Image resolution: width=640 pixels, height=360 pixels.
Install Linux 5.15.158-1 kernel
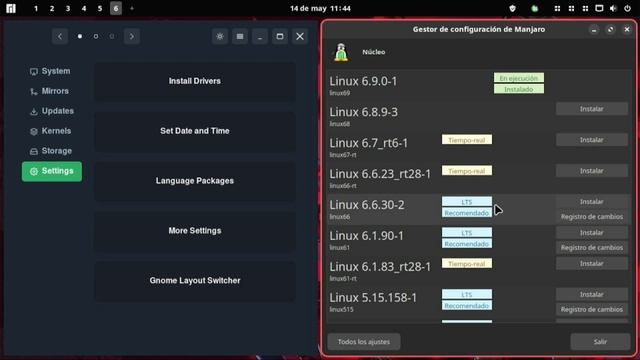pos(591,295)
